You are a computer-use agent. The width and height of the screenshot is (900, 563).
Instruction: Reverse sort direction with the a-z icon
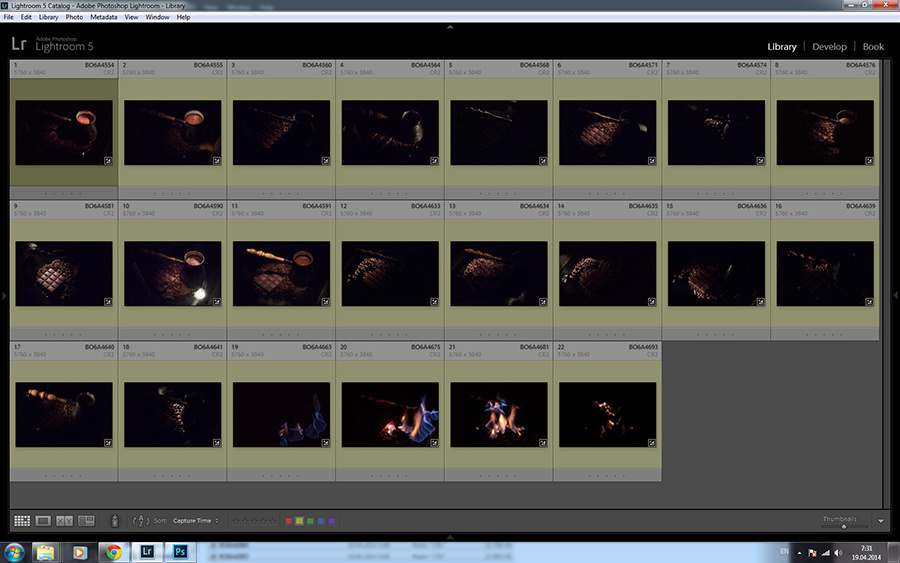(140, 521)
